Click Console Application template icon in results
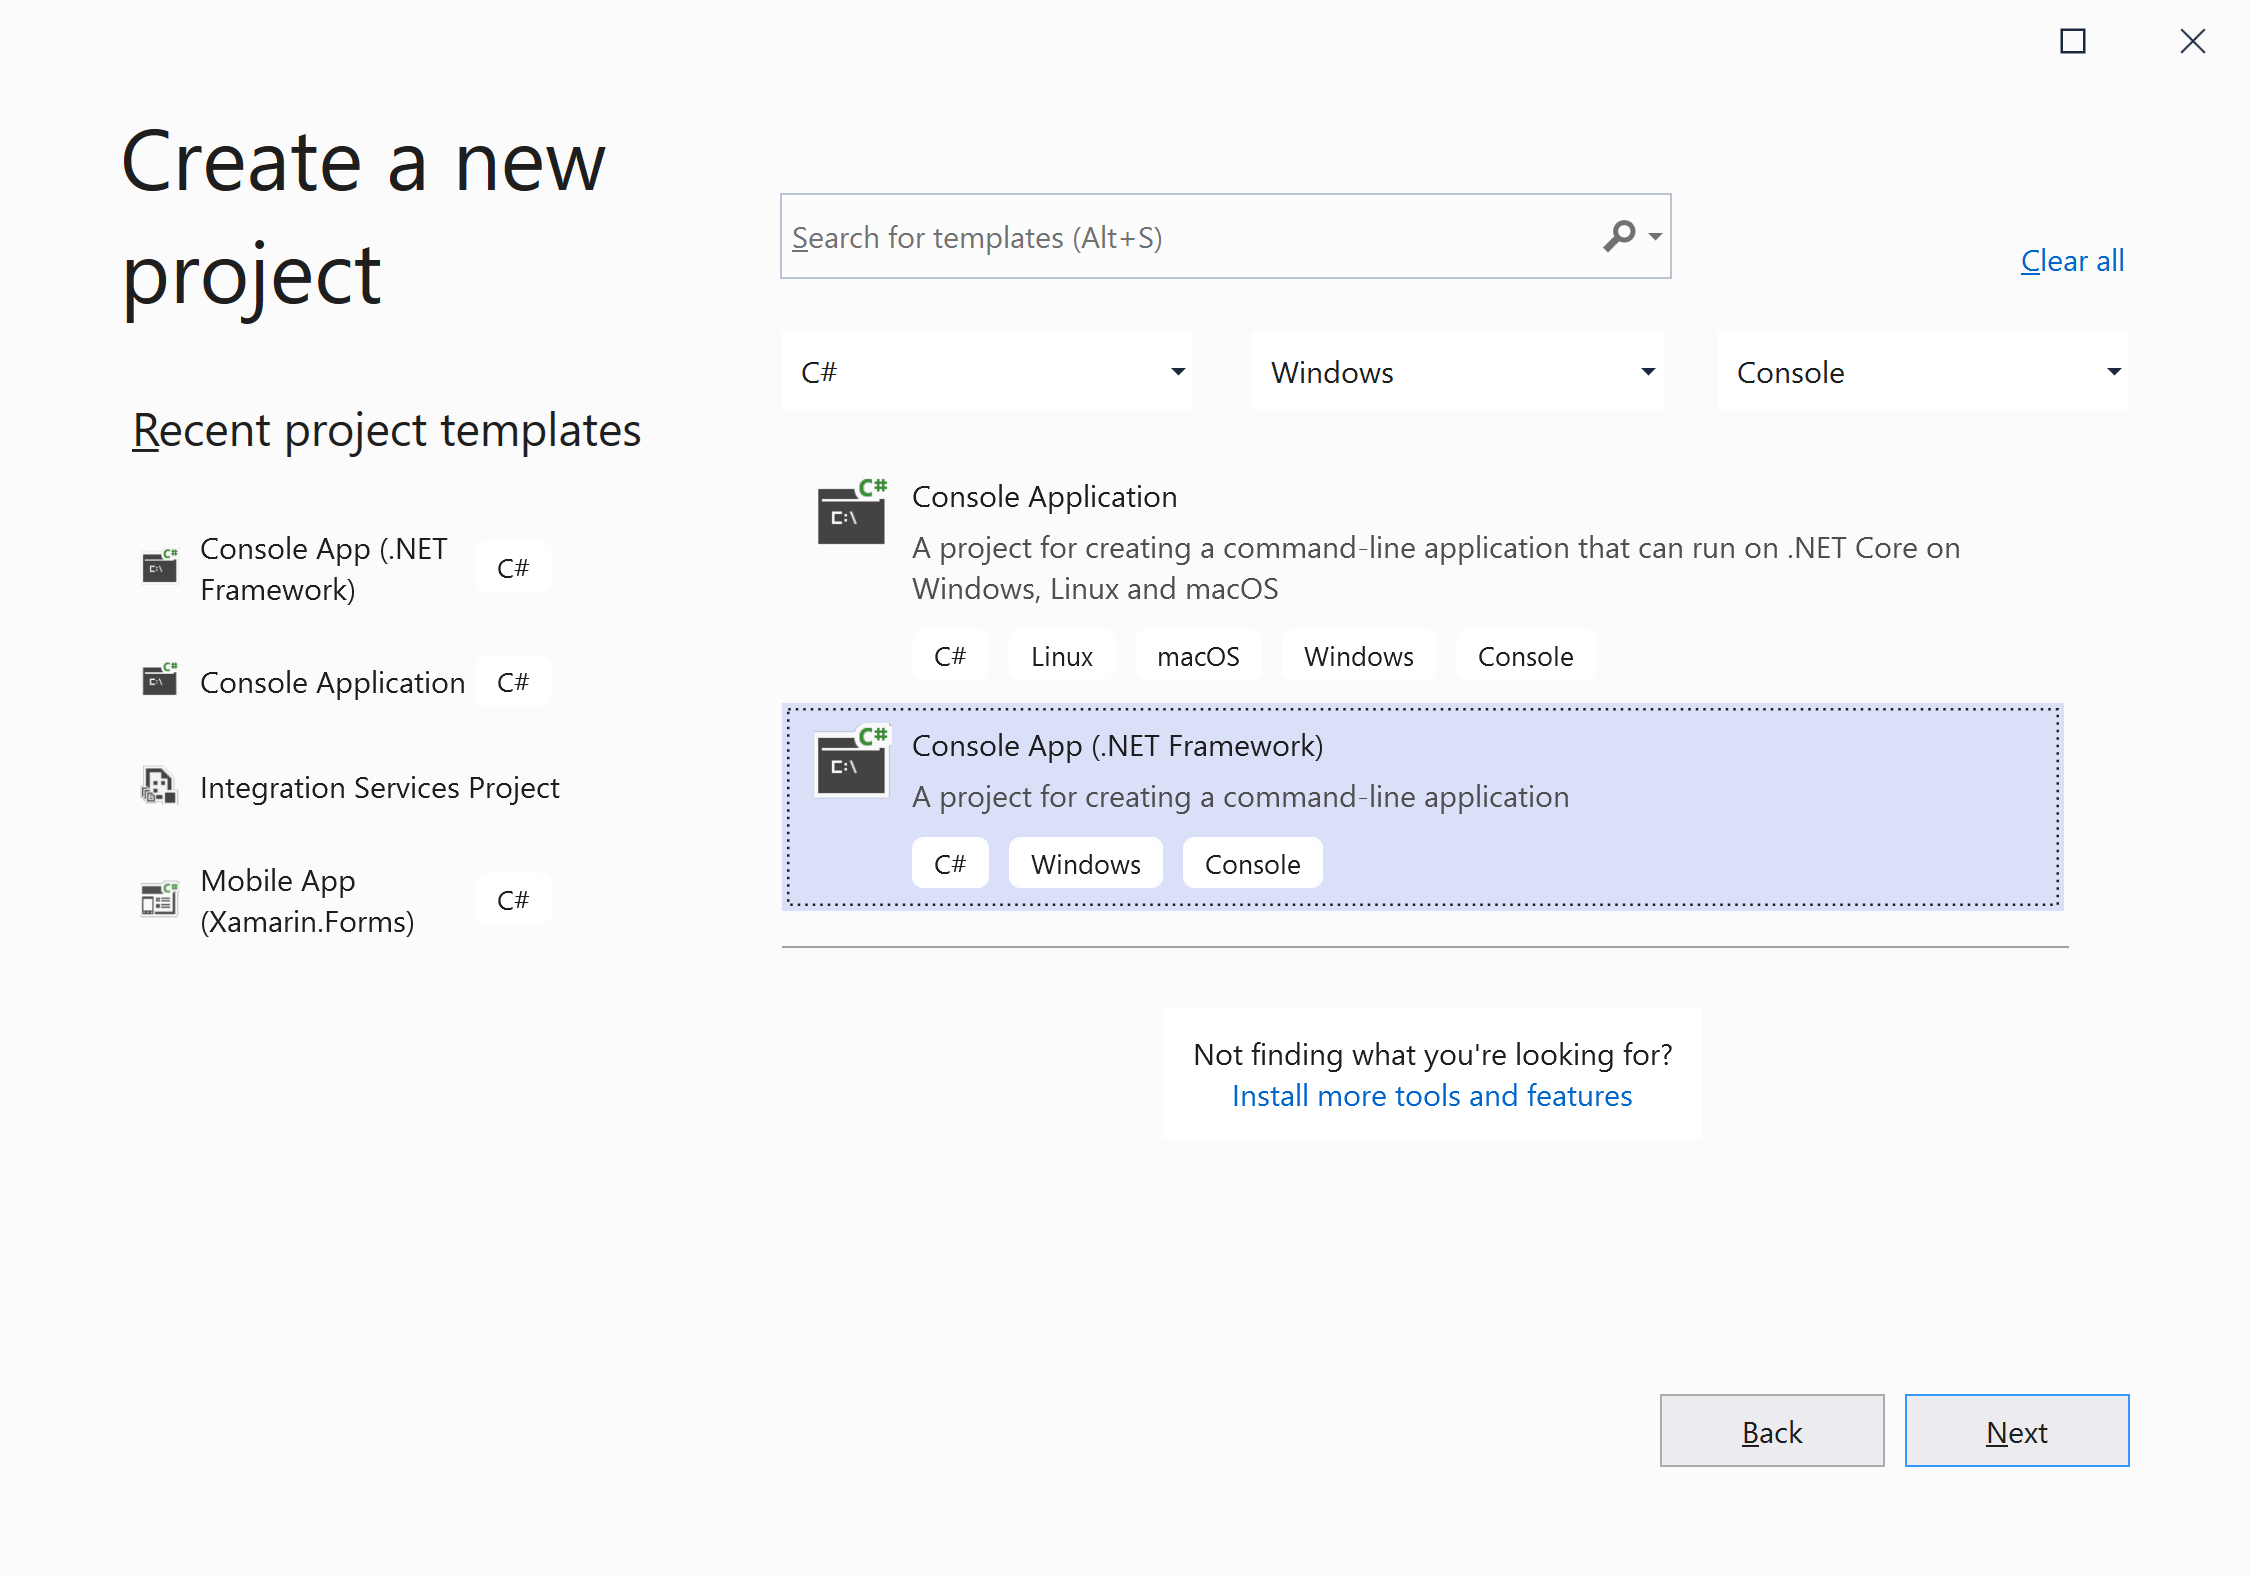2250x1575 pixels. pos(851,514)
